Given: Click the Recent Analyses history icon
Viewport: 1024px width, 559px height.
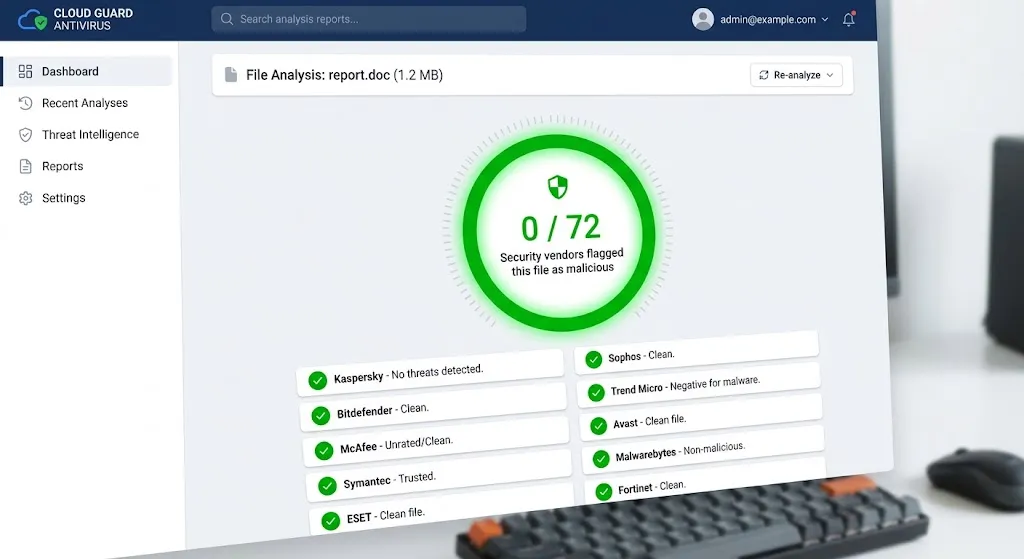Looking at the screenshot, I should click(25, 103).
